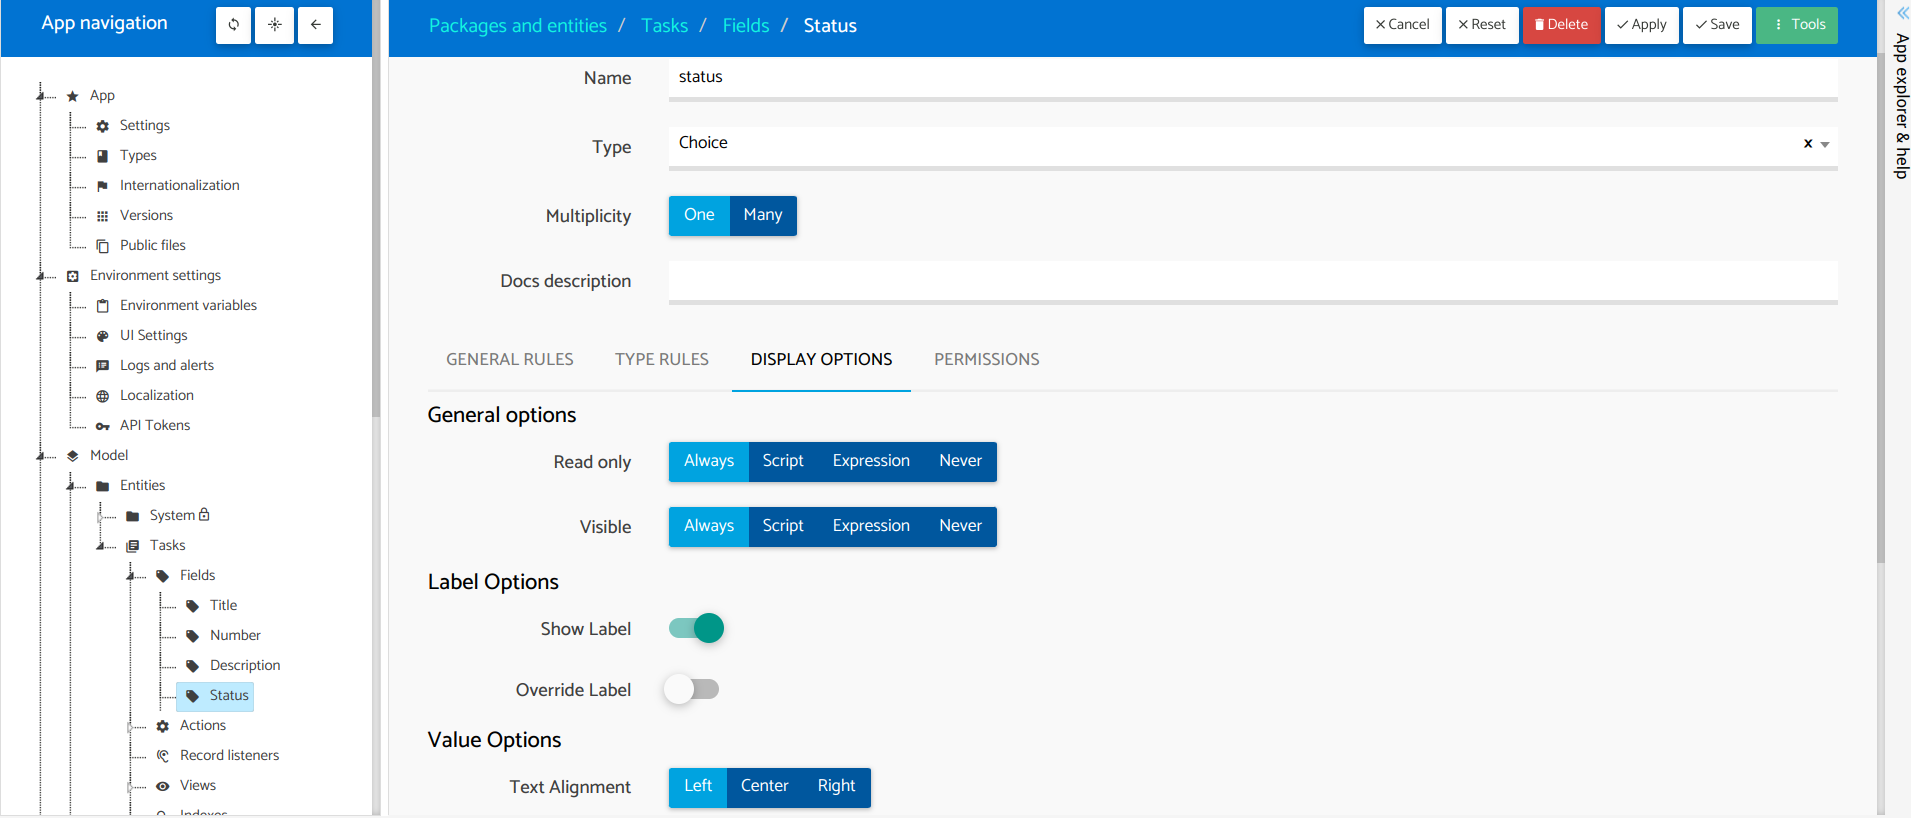Click the tag icon beside Title field
This screenshot has height=818, width=1911.
pos(193,606)
